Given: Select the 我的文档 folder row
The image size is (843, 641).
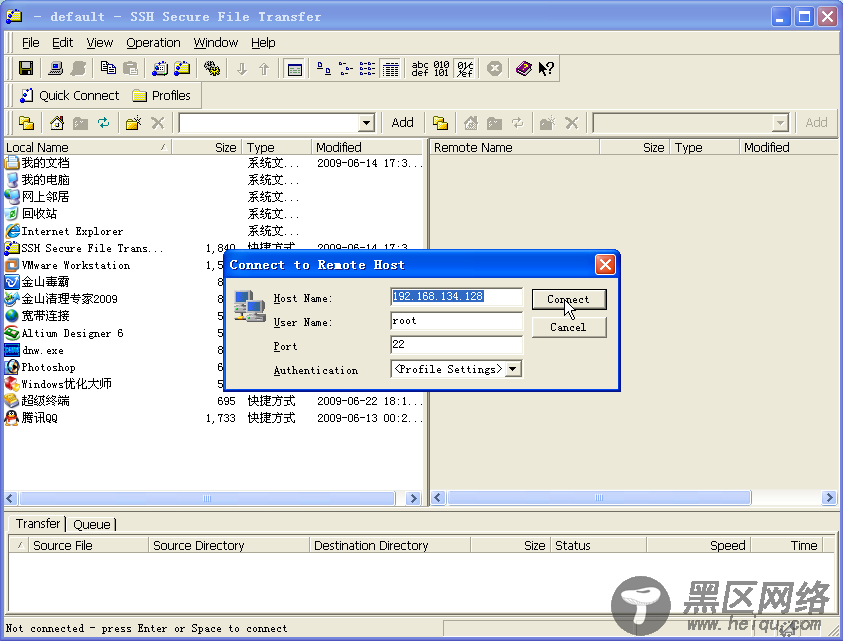Looking at the screenshot, I should click(x=214, y=162).
